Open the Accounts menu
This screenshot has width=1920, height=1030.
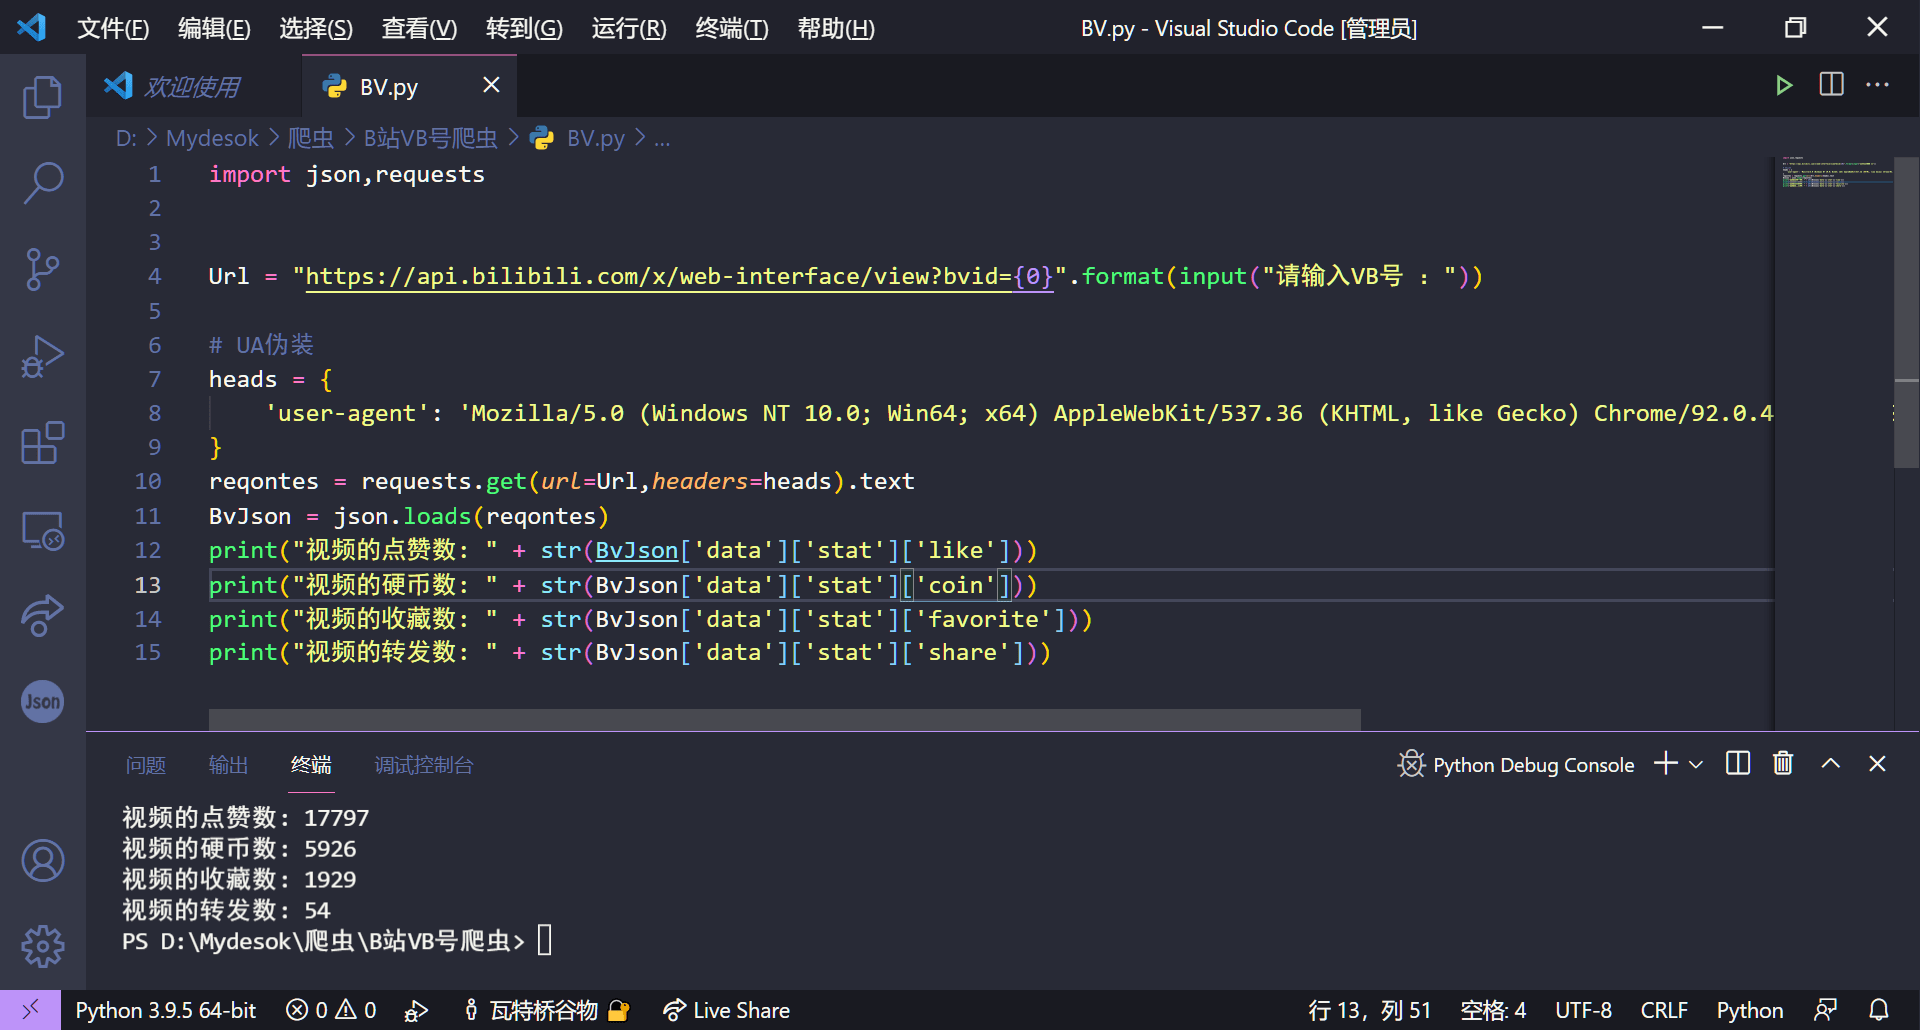click(x=42, y=860)
